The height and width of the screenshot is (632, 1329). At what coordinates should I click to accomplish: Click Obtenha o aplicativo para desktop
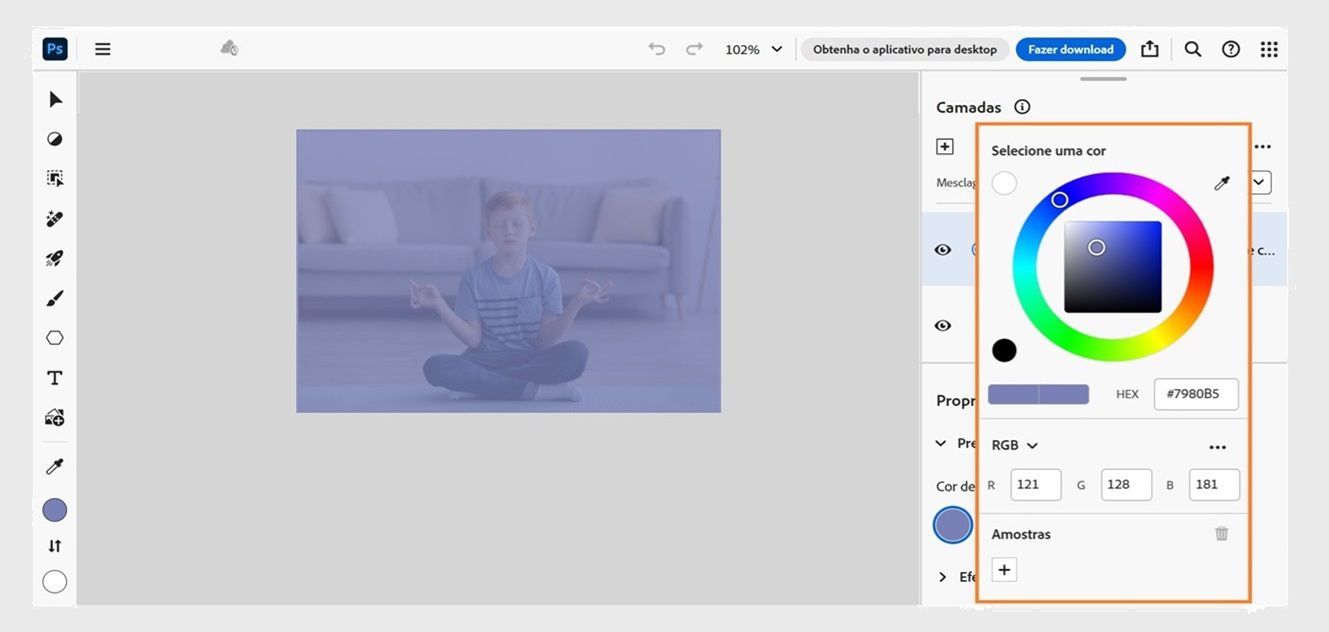click(x=904, y=48)
